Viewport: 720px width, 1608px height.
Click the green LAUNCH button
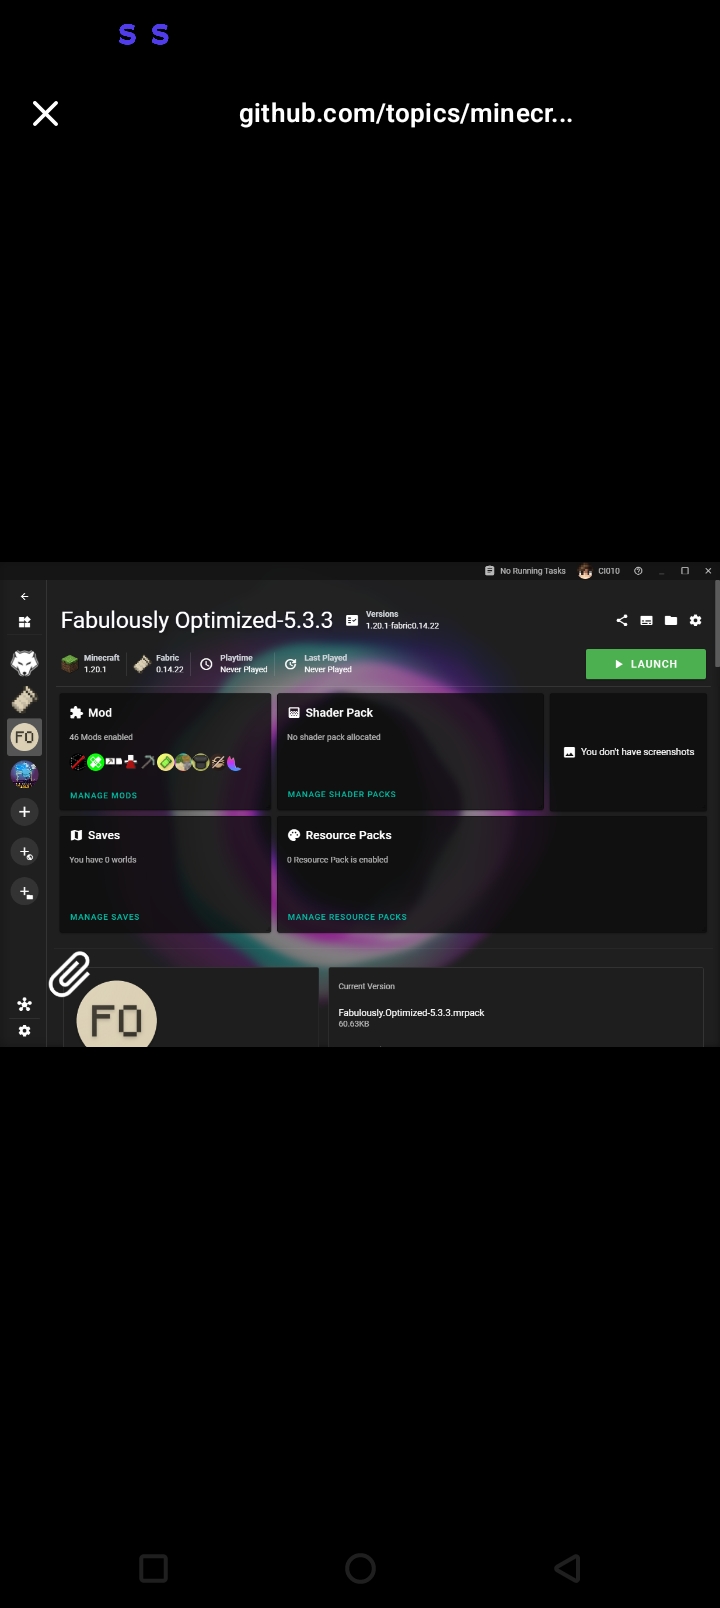coord(646,664)
